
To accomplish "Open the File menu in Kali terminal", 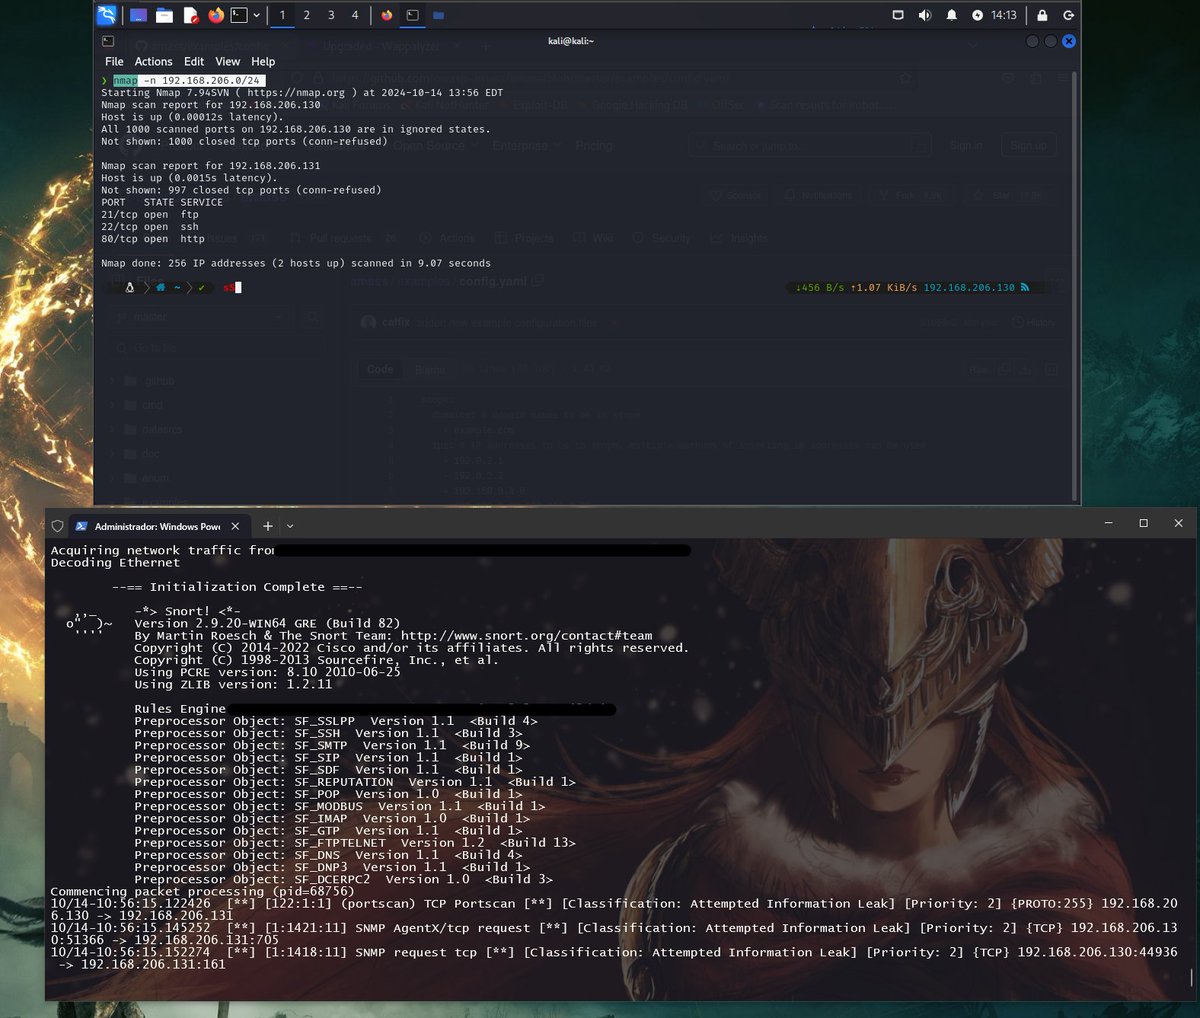I will tap(114, 61).
